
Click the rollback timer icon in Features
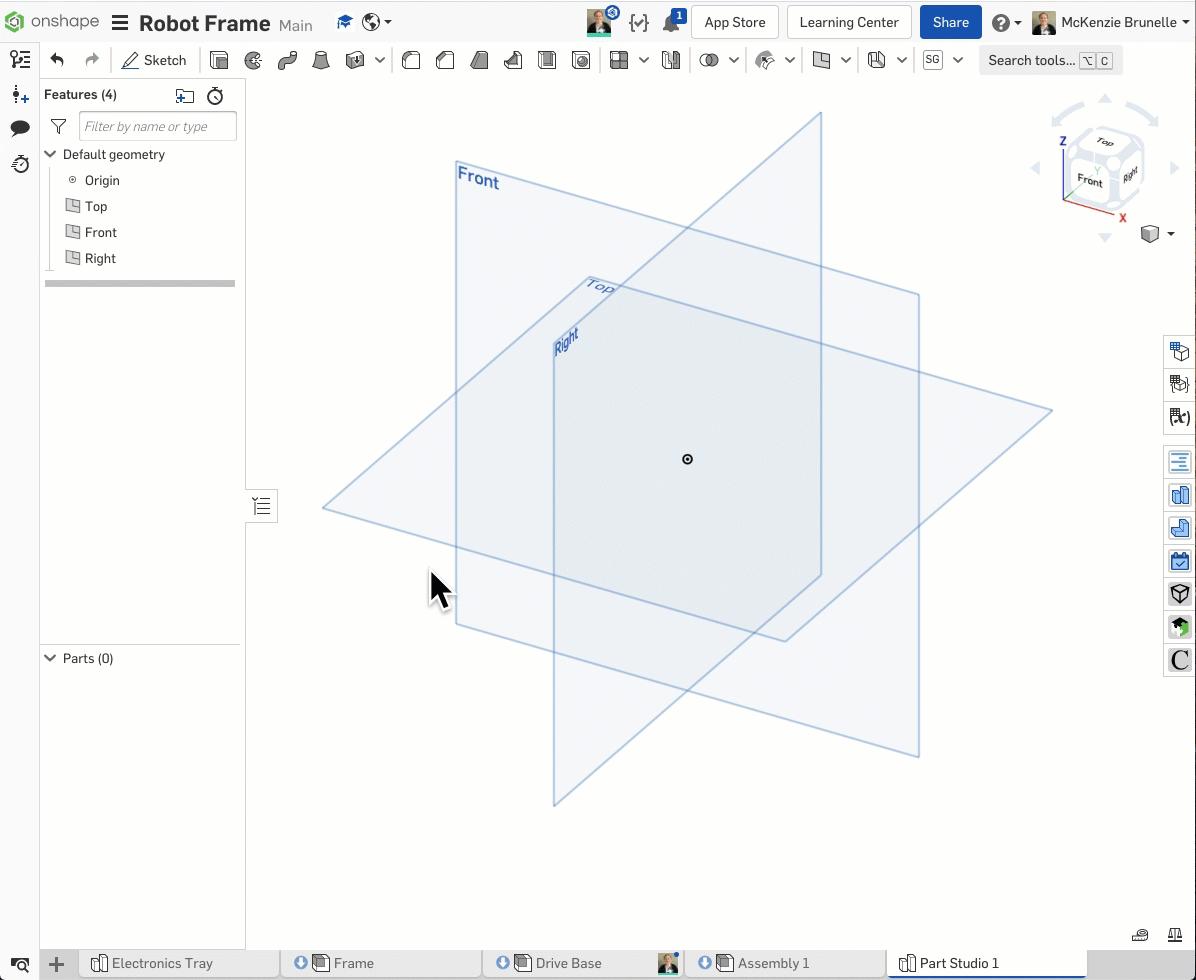(x=215, y=96)
